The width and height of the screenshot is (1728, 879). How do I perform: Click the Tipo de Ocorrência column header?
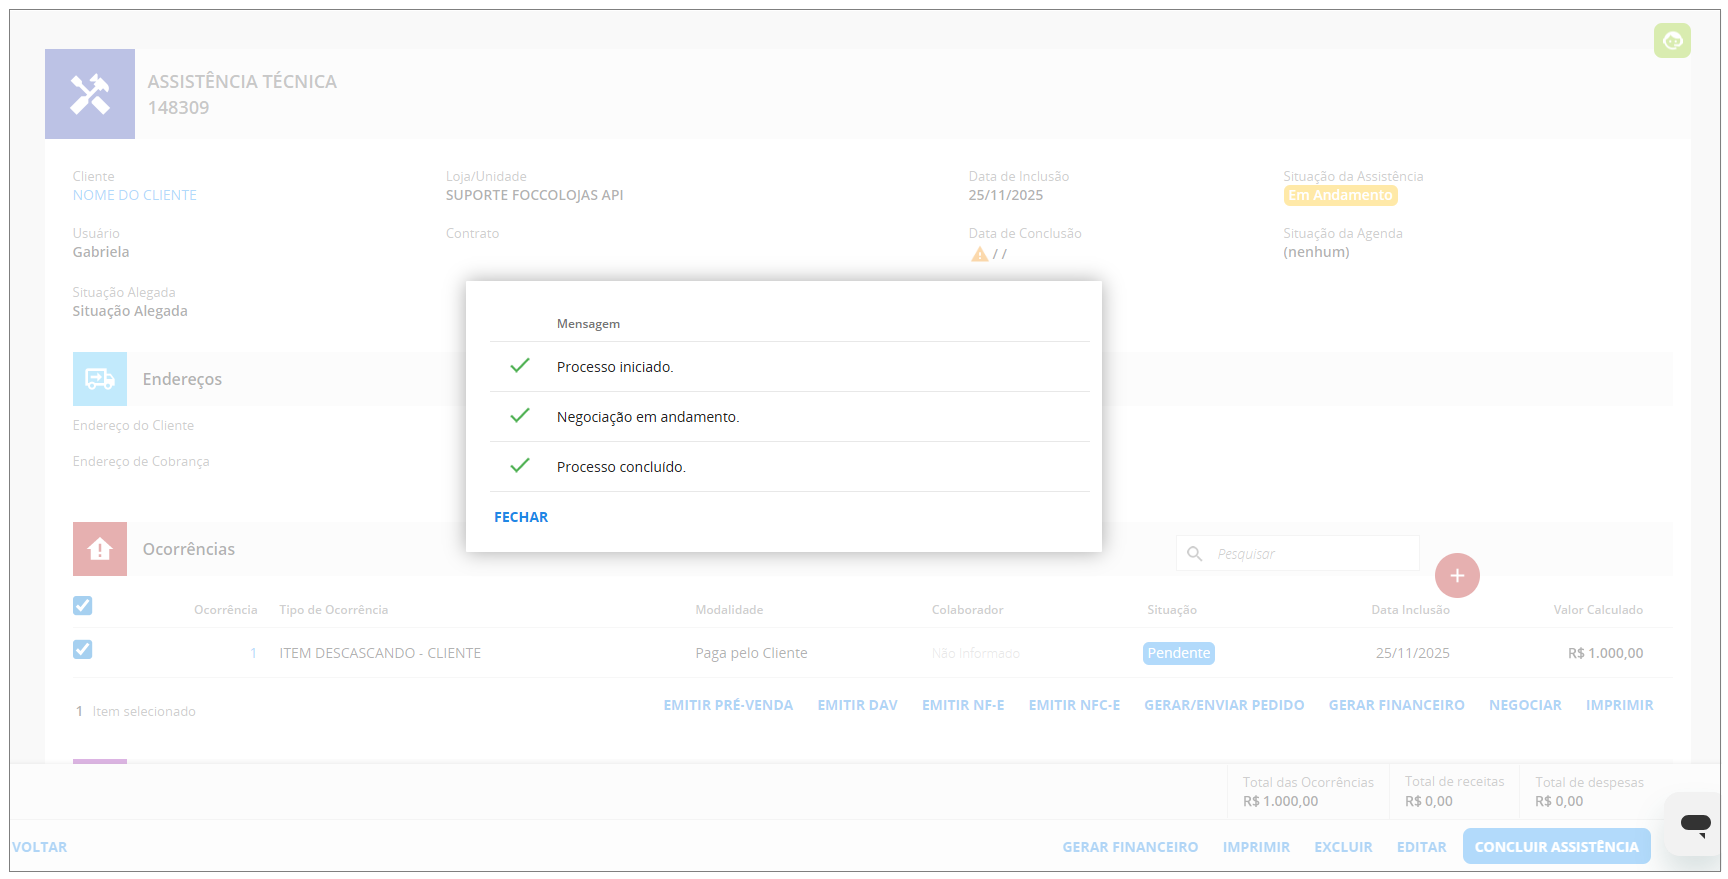[333, 610]
